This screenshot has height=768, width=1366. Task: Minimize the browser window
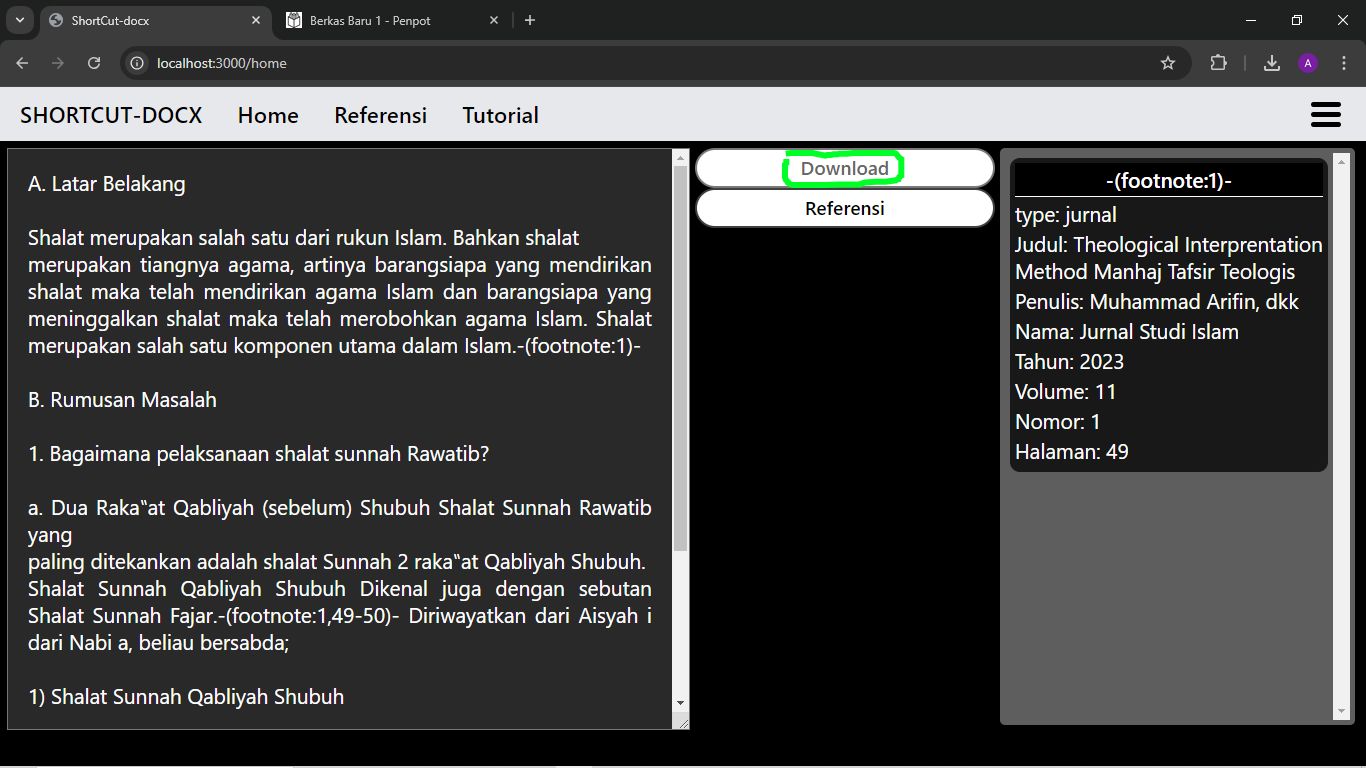(x=1251, y=20)
